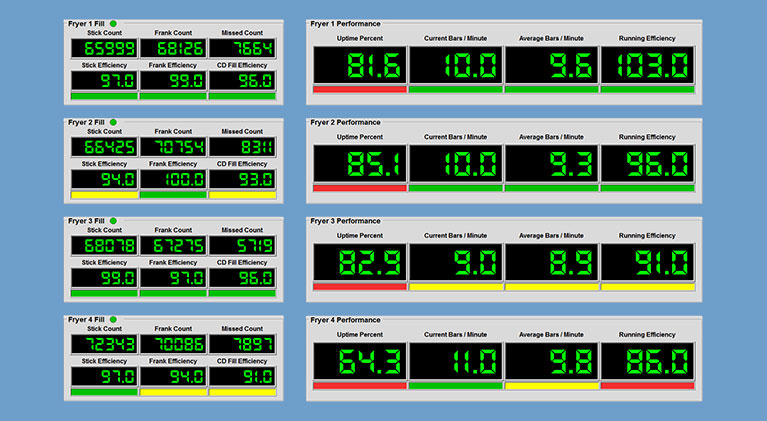Click Fryer 3 Frank Count display showing 67275
The width and height of the screenshot is (767, 421).
(173, 246)
